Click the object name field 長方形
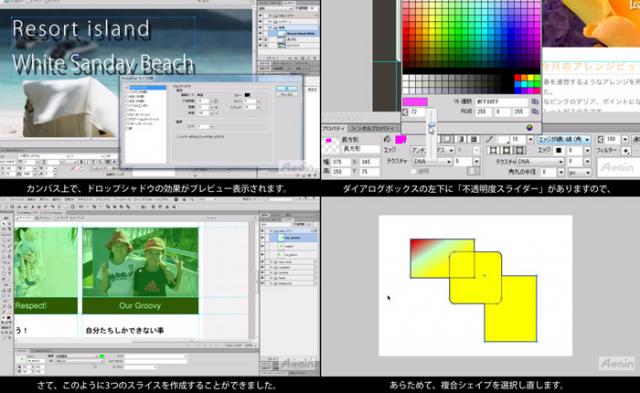Screen dimensions: 640x393 pyautogui.click(x=361, y=149)
